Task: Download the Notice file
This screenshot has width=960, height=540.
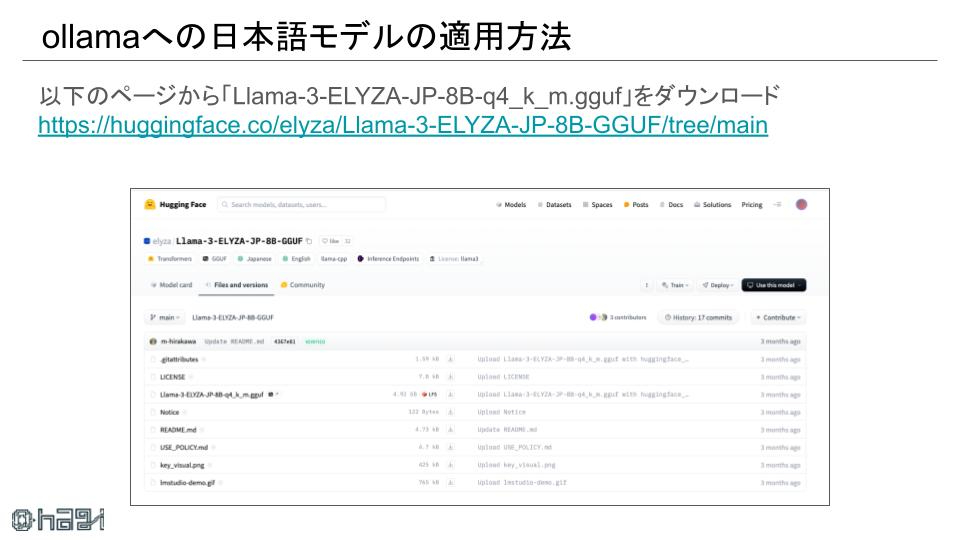Action: tap(451, 413)
